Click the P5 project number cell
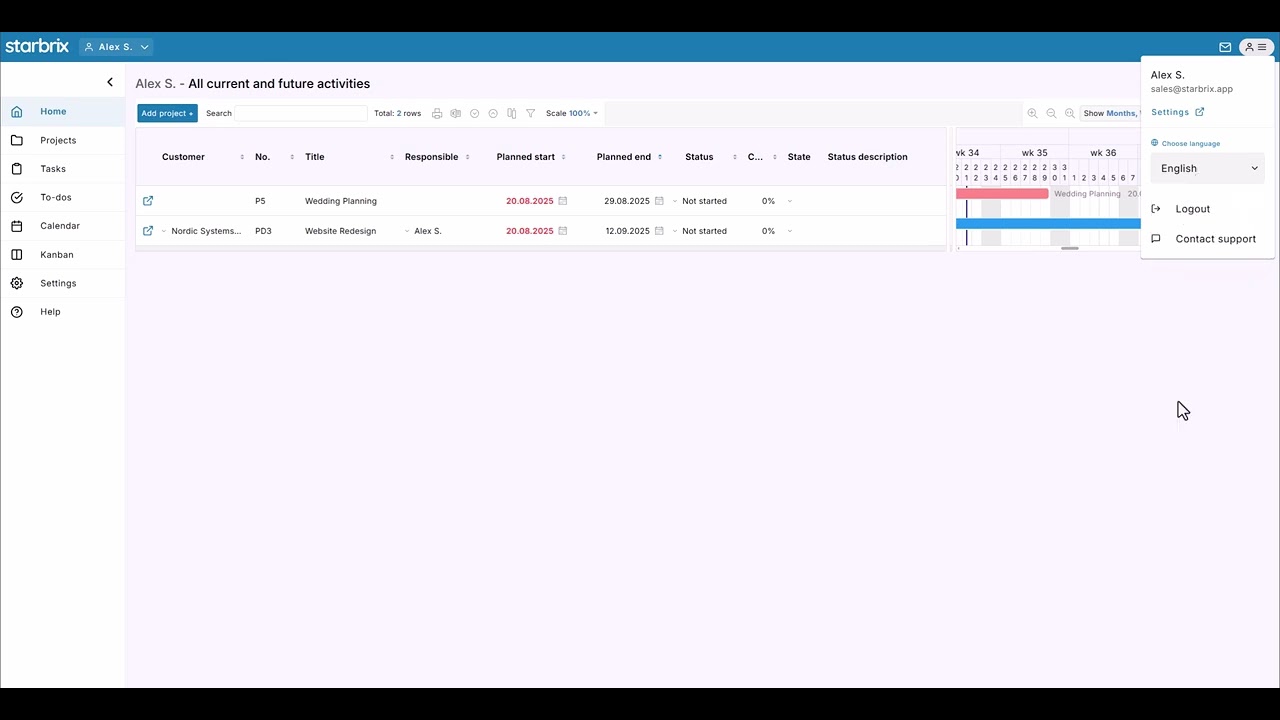 [260, 201]
